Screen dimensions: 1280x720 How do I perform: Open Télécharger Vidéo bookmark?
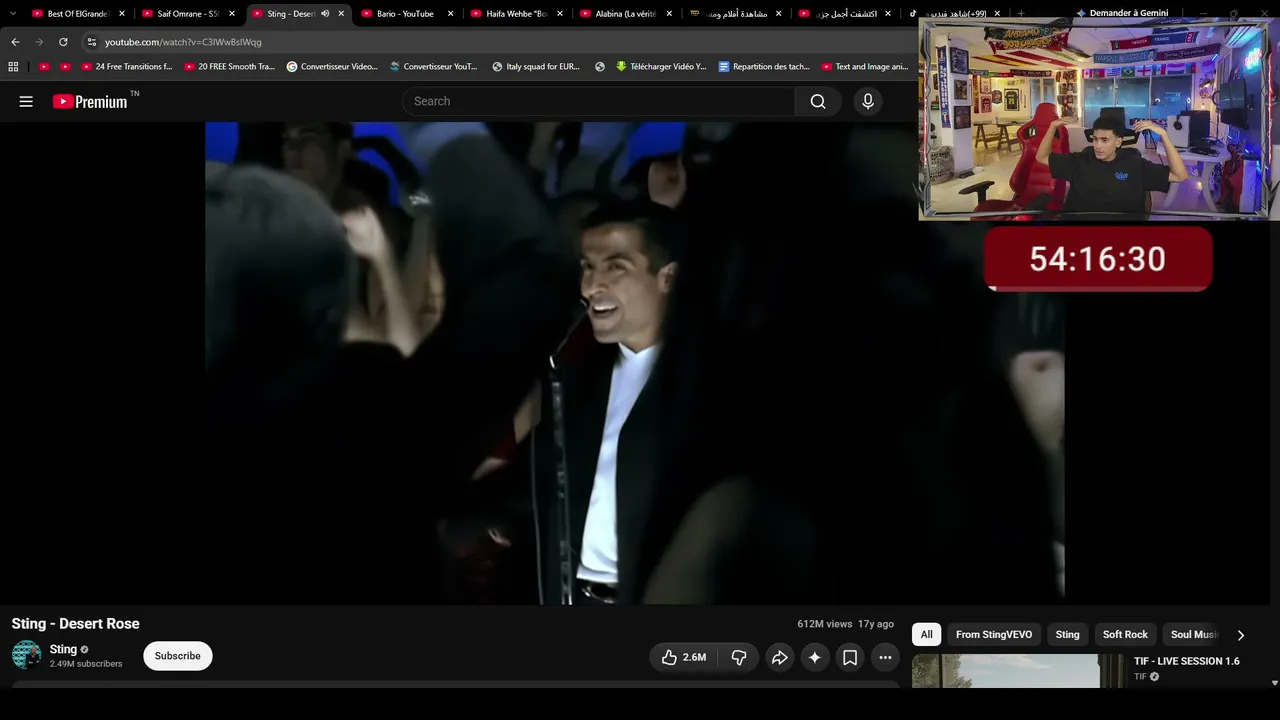(661, 67)
